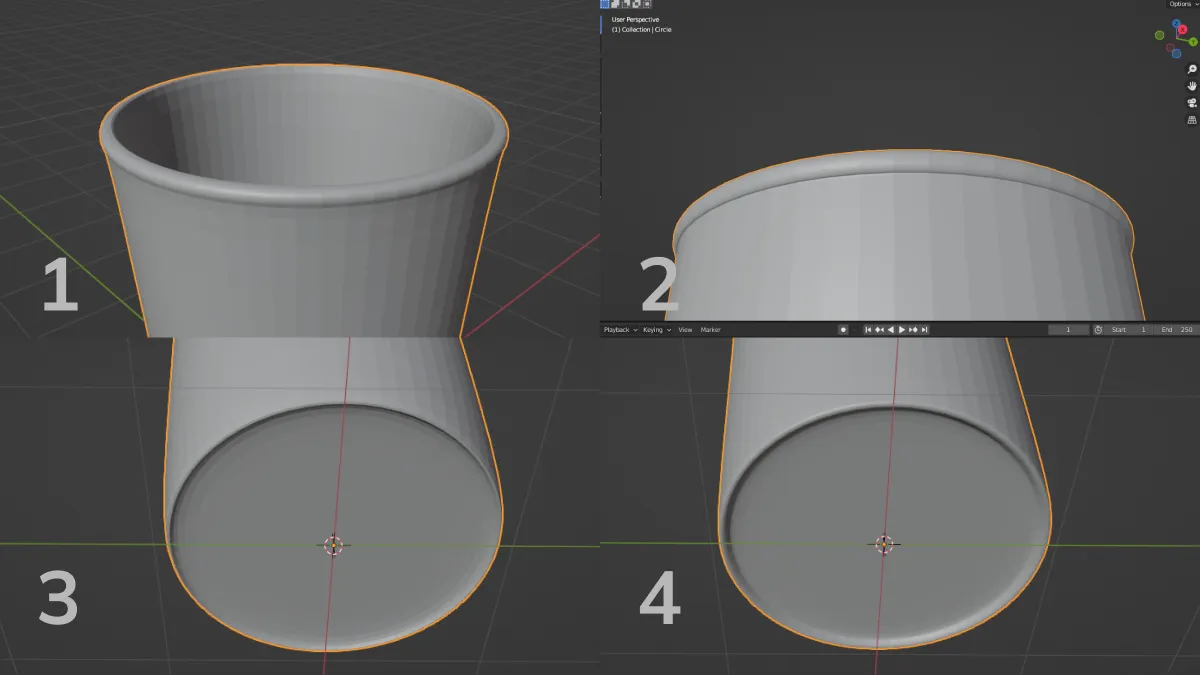Click the End frame field showing 250

tap(1176, 330)
